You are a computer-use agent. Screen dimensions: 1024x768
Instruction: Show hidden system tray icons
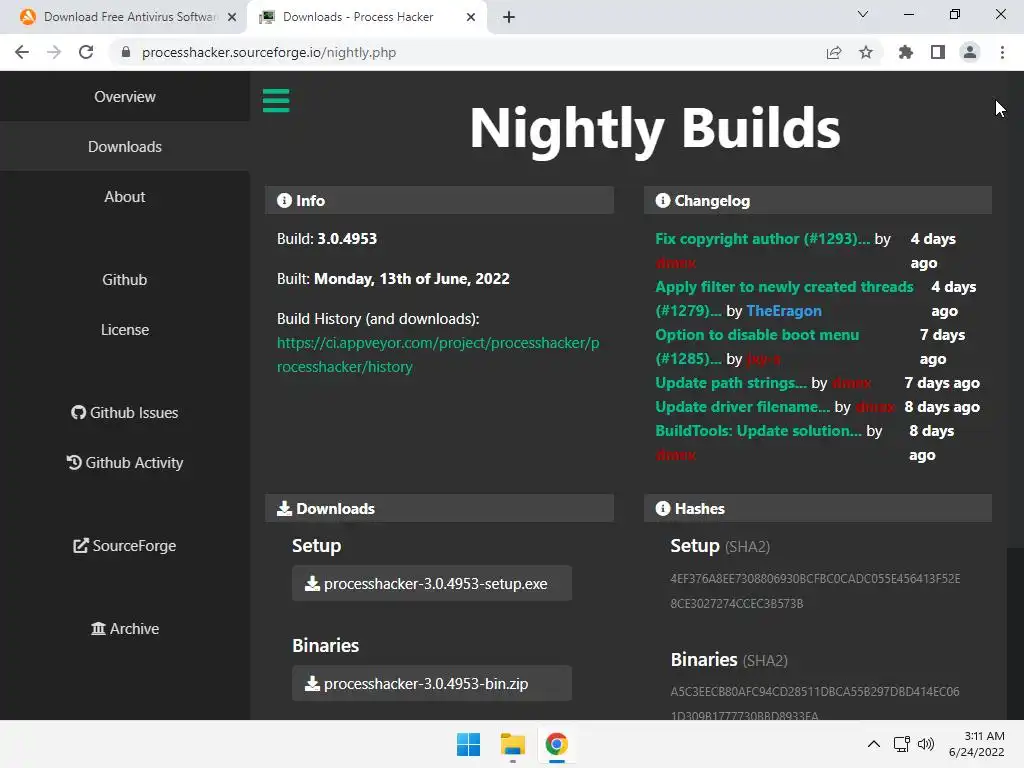click(874, 744)
